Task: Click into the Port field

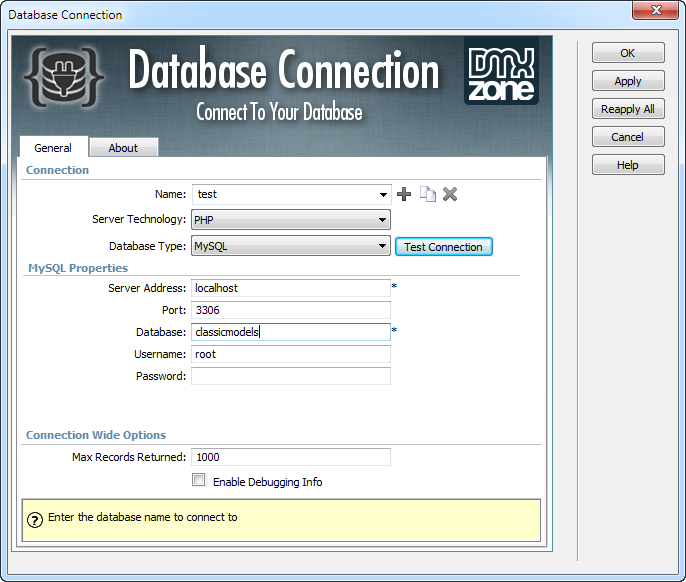Action: [291, 310]
